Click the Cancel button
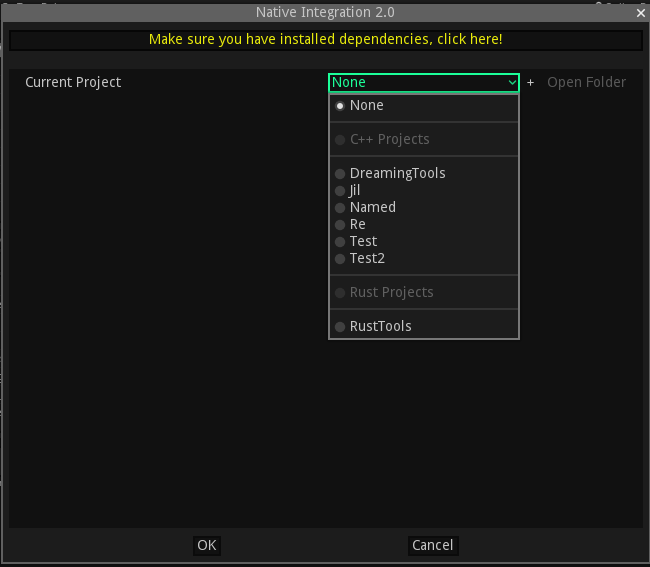The width and height of the screenshot is (650, 567). click(x=433, y=545)
